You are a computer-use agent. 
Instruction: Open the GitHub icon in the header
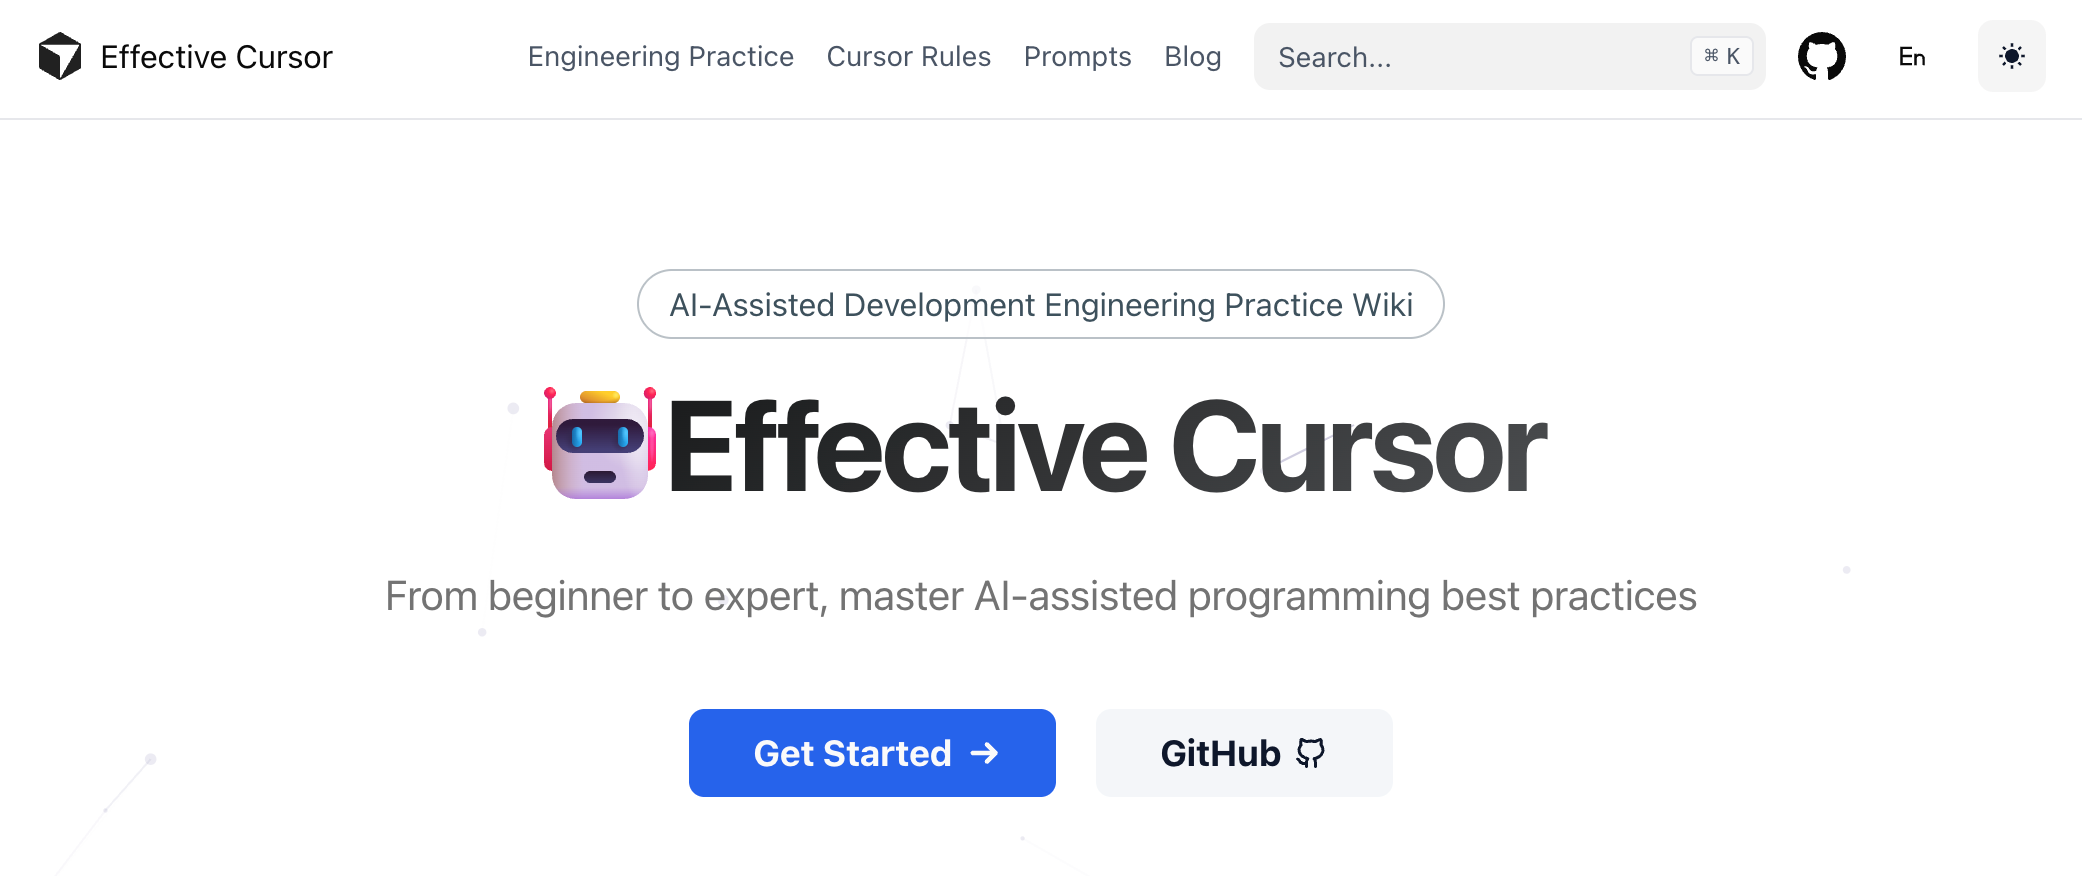1821,56
